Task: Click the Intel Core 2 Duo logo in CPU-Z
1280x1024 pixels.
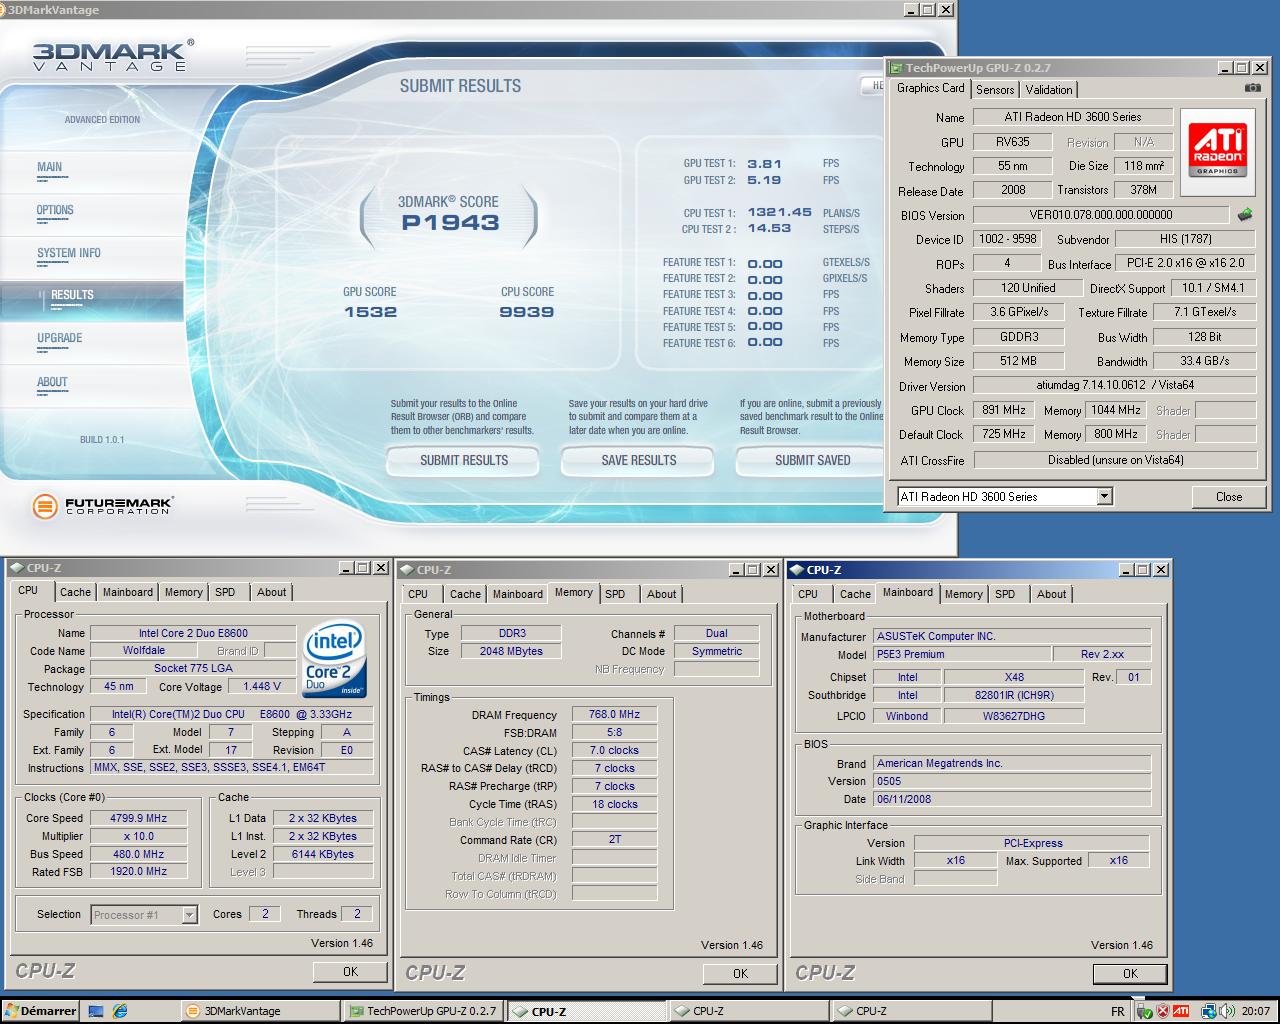Action: click(x=334, y=659)
